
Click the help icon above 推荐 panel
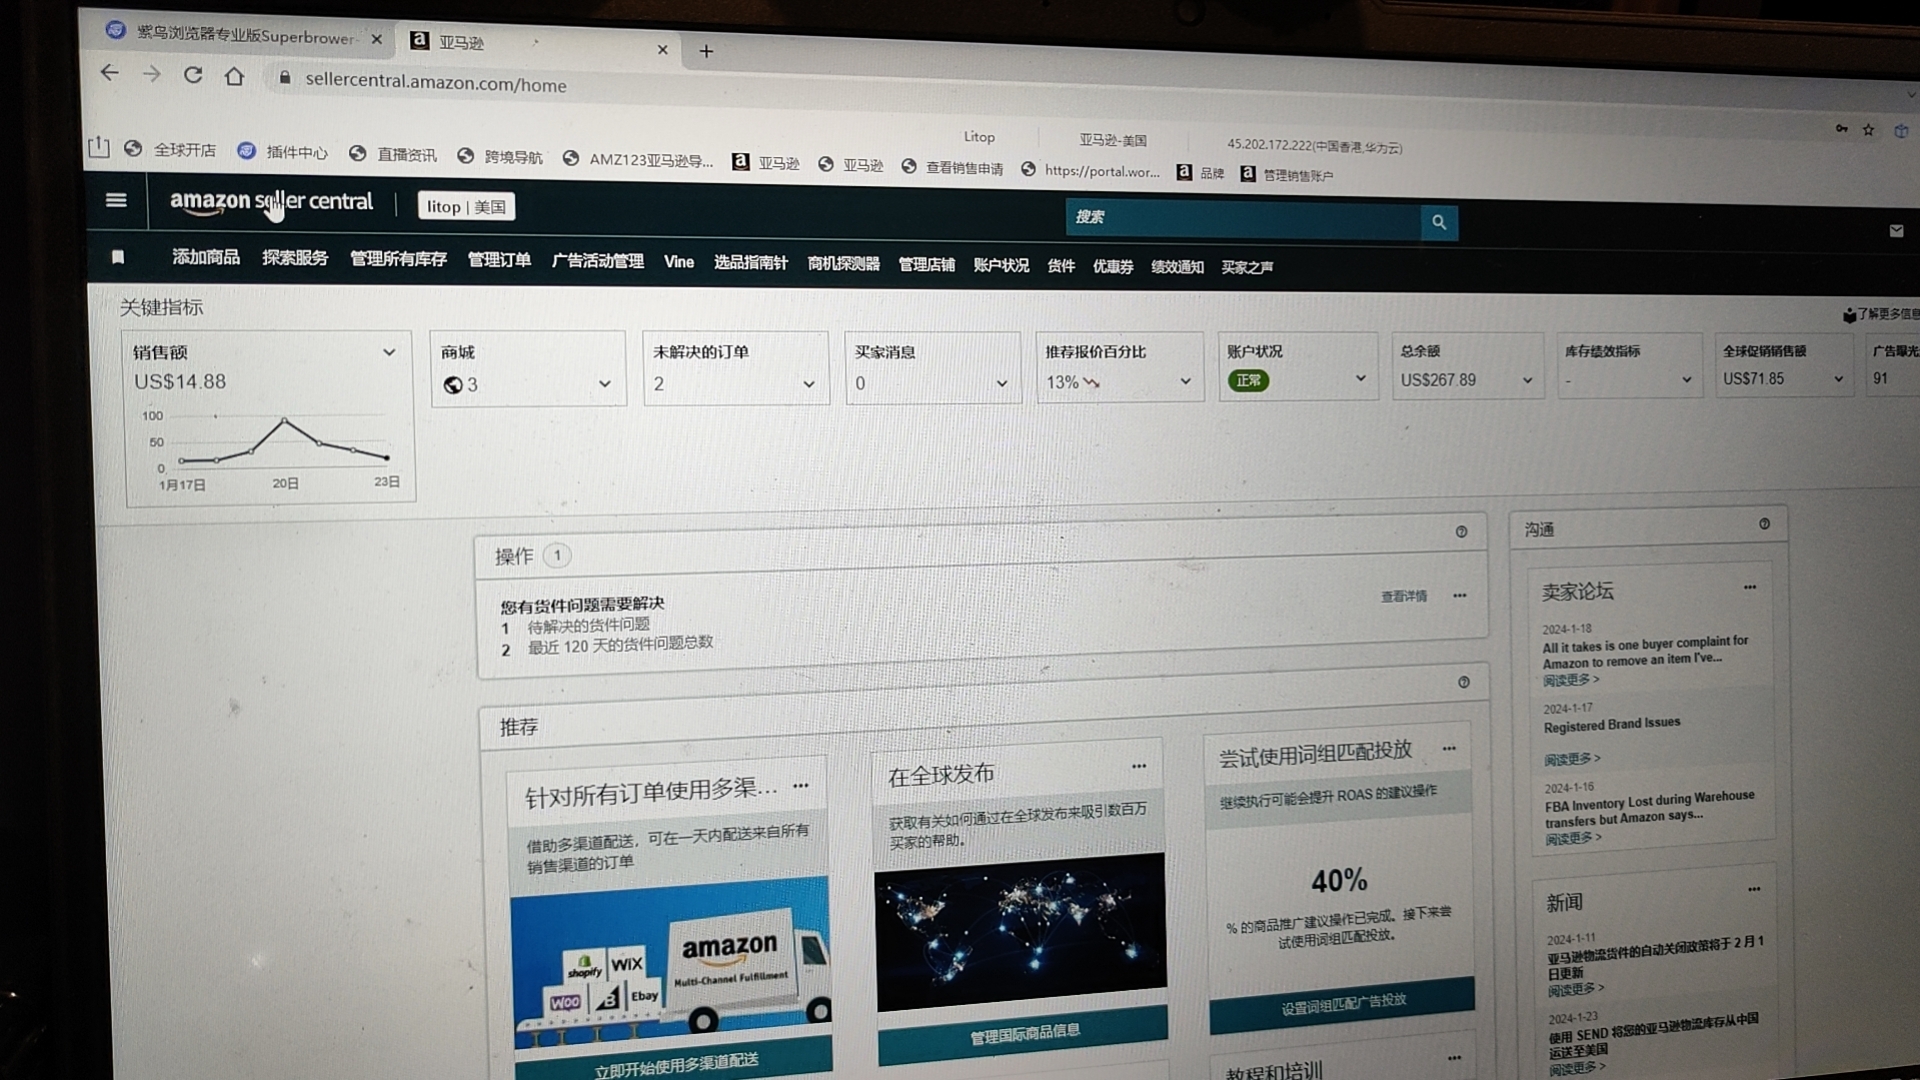pos(1464,682)
